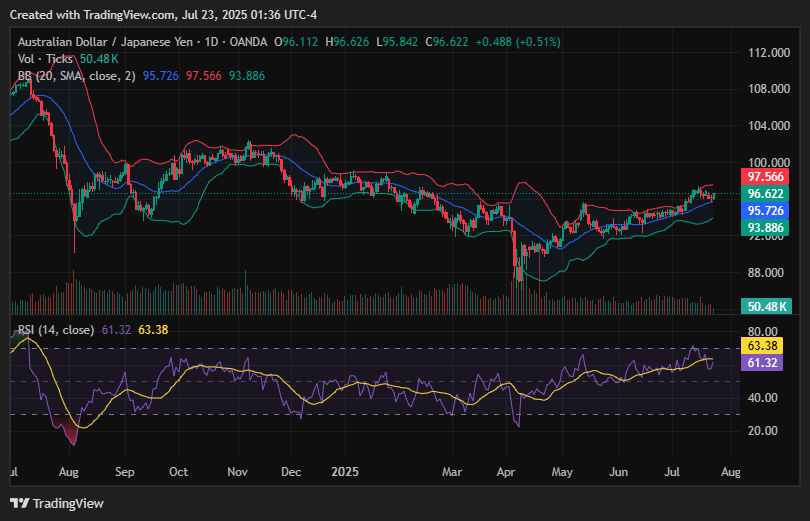Click the red 97.566 upper band price tag
The width and height of the screenshot is (810, 521).
[x=765, y=177]
